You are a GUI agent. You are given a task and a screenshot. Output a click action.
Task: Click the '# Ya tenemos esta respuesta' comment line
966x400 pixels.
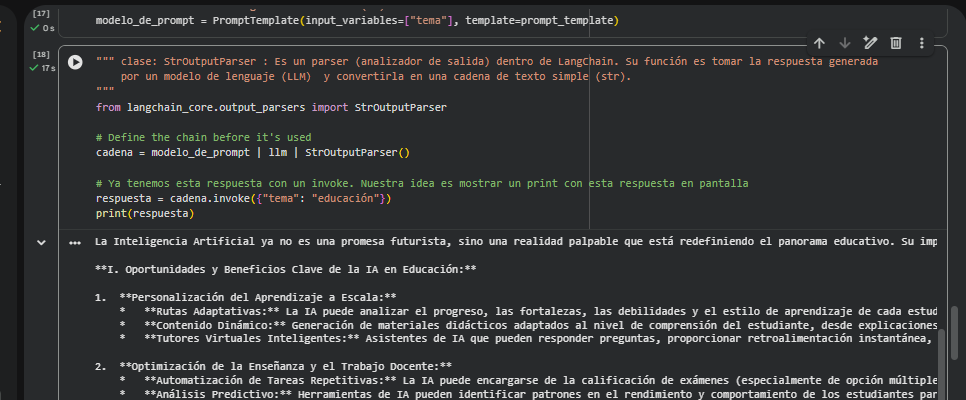(422, 184)
